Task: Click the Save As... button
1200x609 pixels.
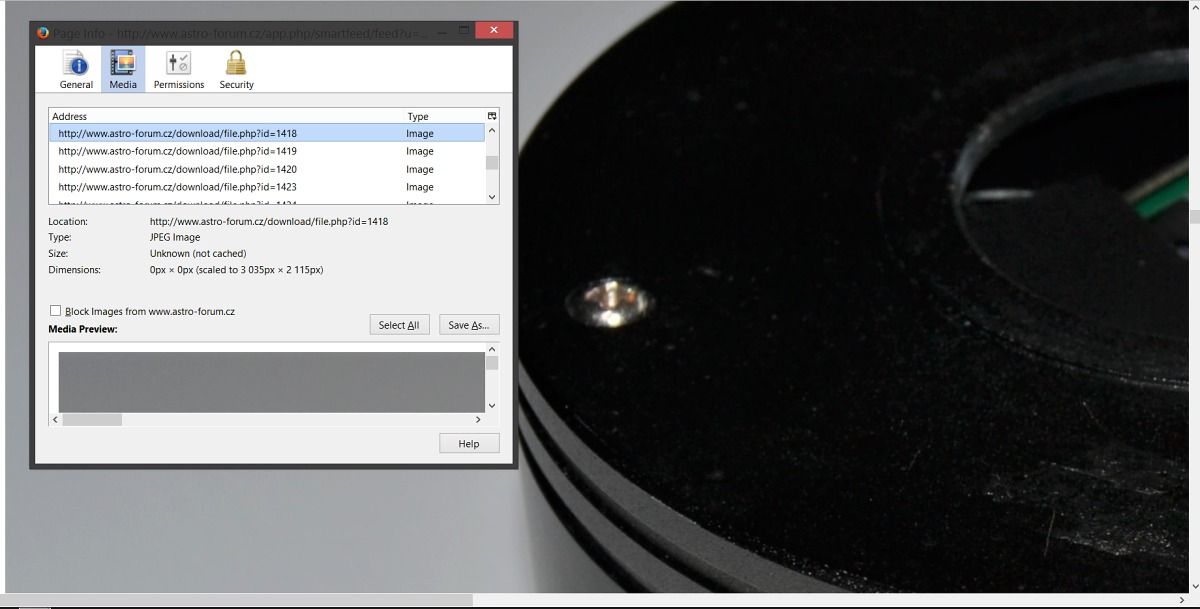Action: coord(469,325)
